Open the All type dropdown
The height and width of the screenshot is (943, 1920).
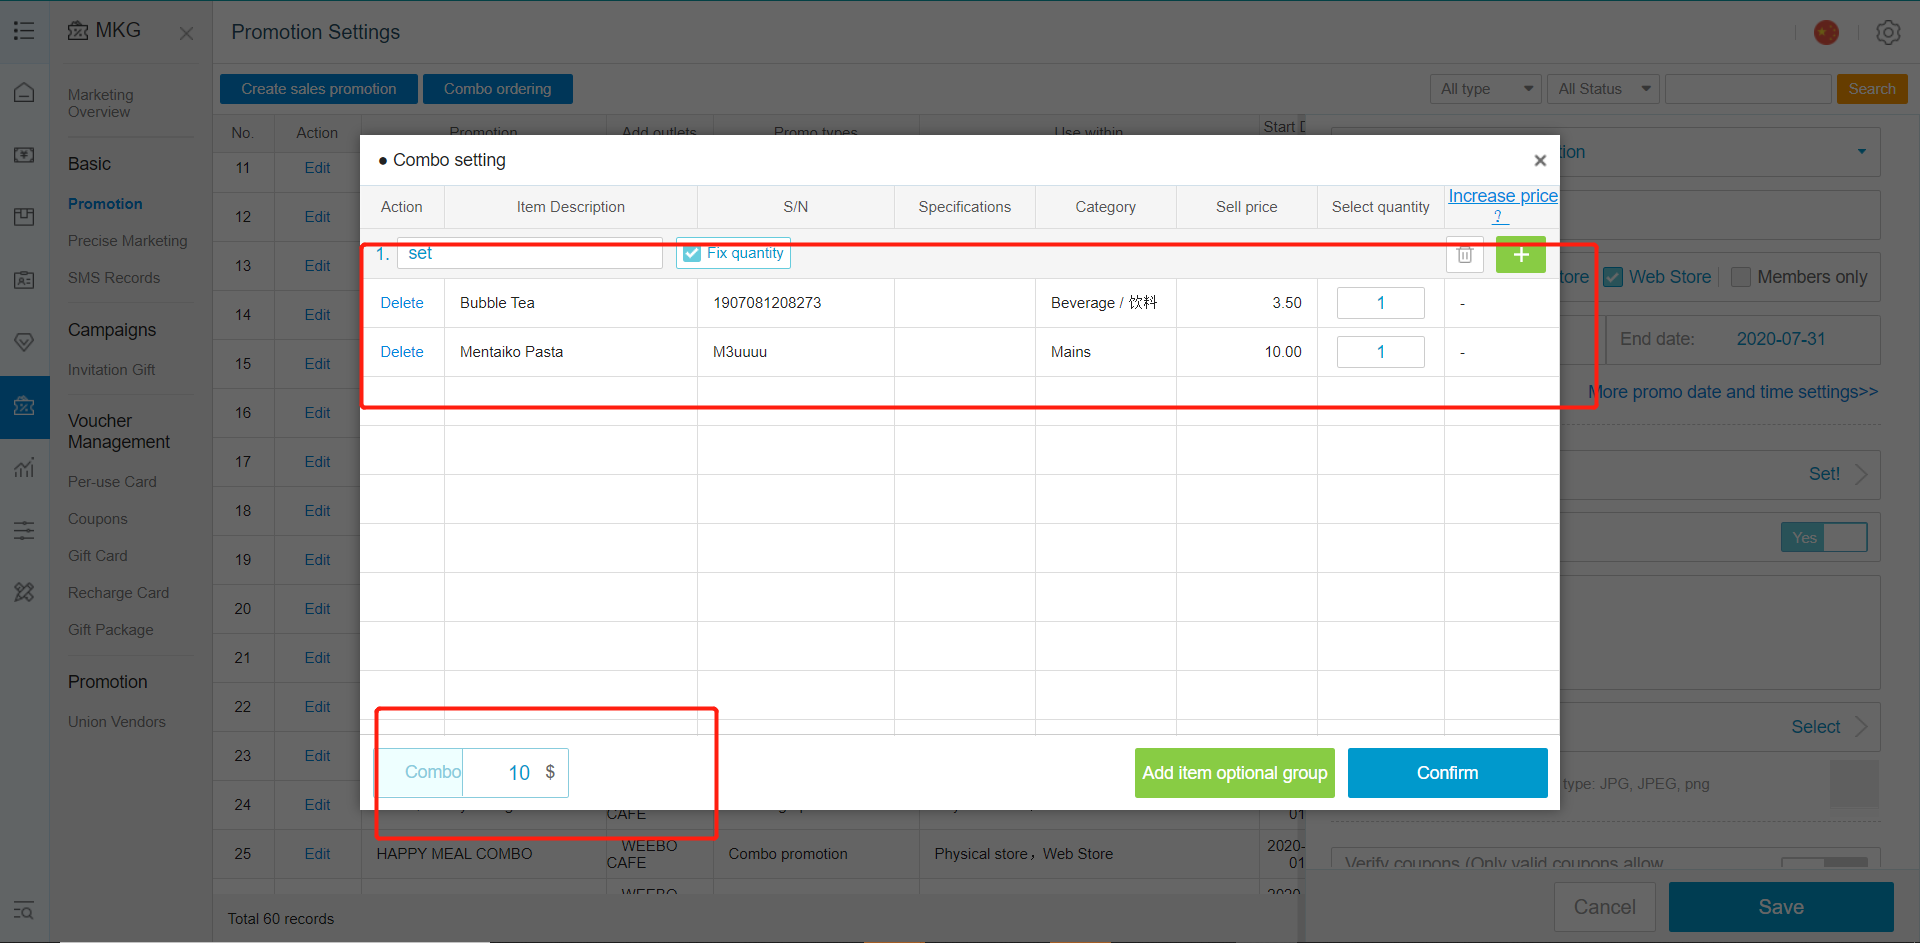(1485, 89)
